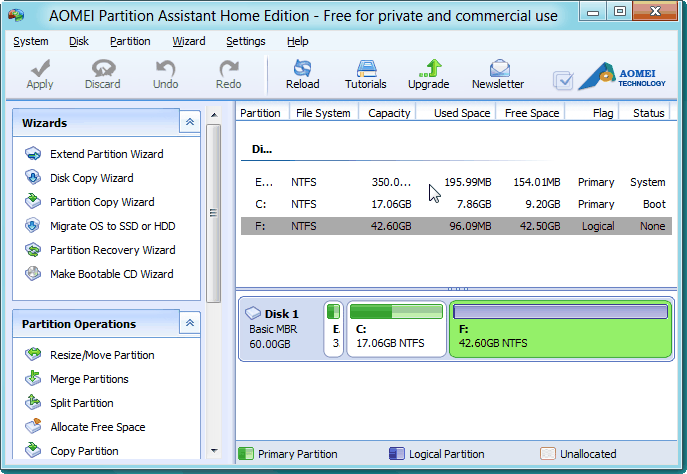This screenshot has width=687, height=474.
Task: Sort by File System column header
Action: tap(323, 113)
